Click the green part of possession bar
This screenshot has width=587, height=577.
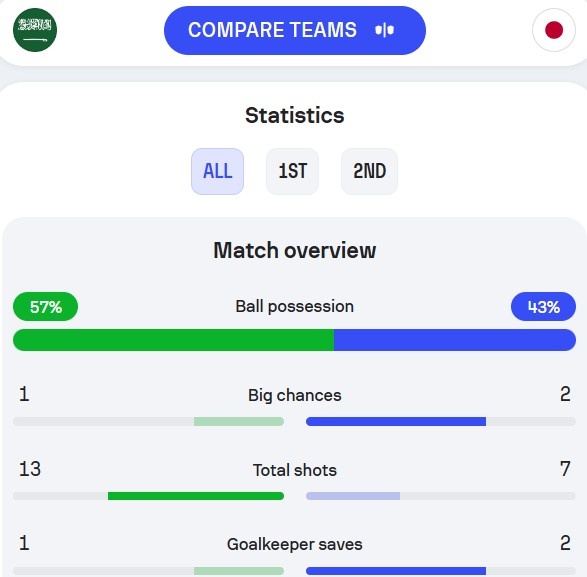tap(173, 340)
